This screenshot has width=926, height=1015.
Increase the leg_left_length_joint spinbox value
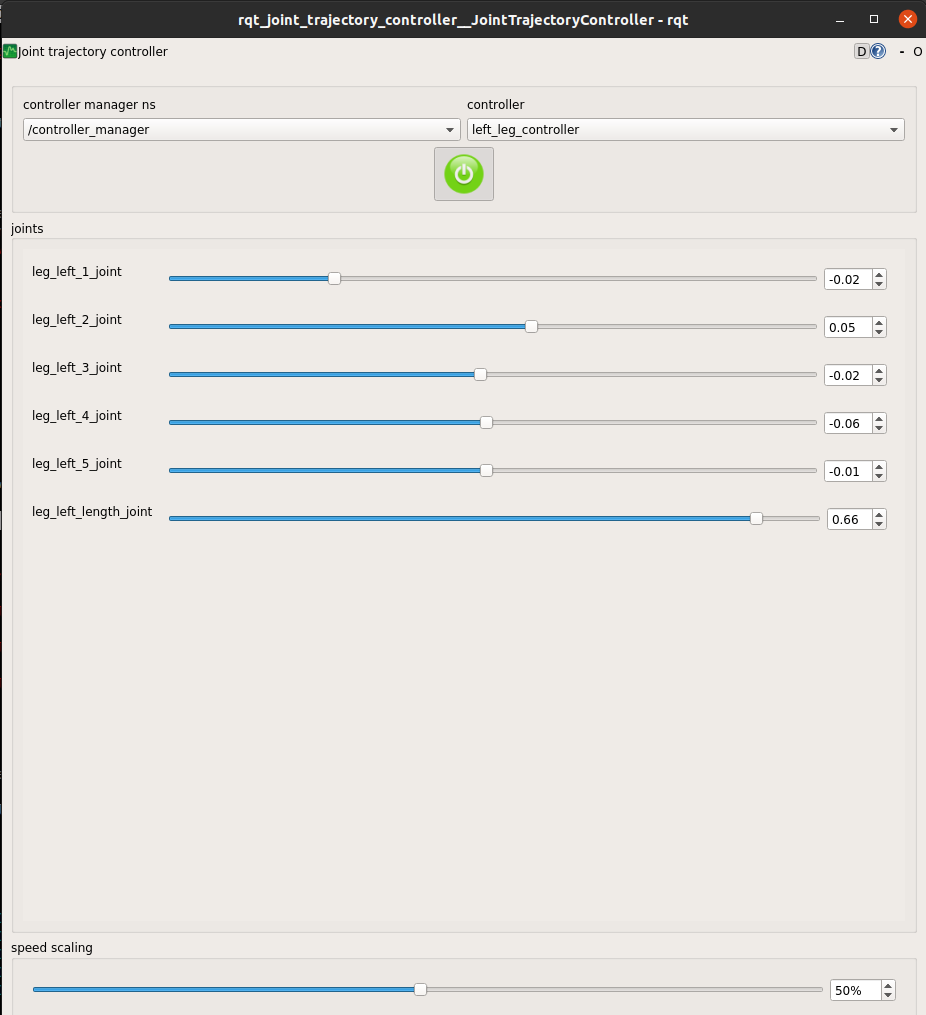coord(879,515)
